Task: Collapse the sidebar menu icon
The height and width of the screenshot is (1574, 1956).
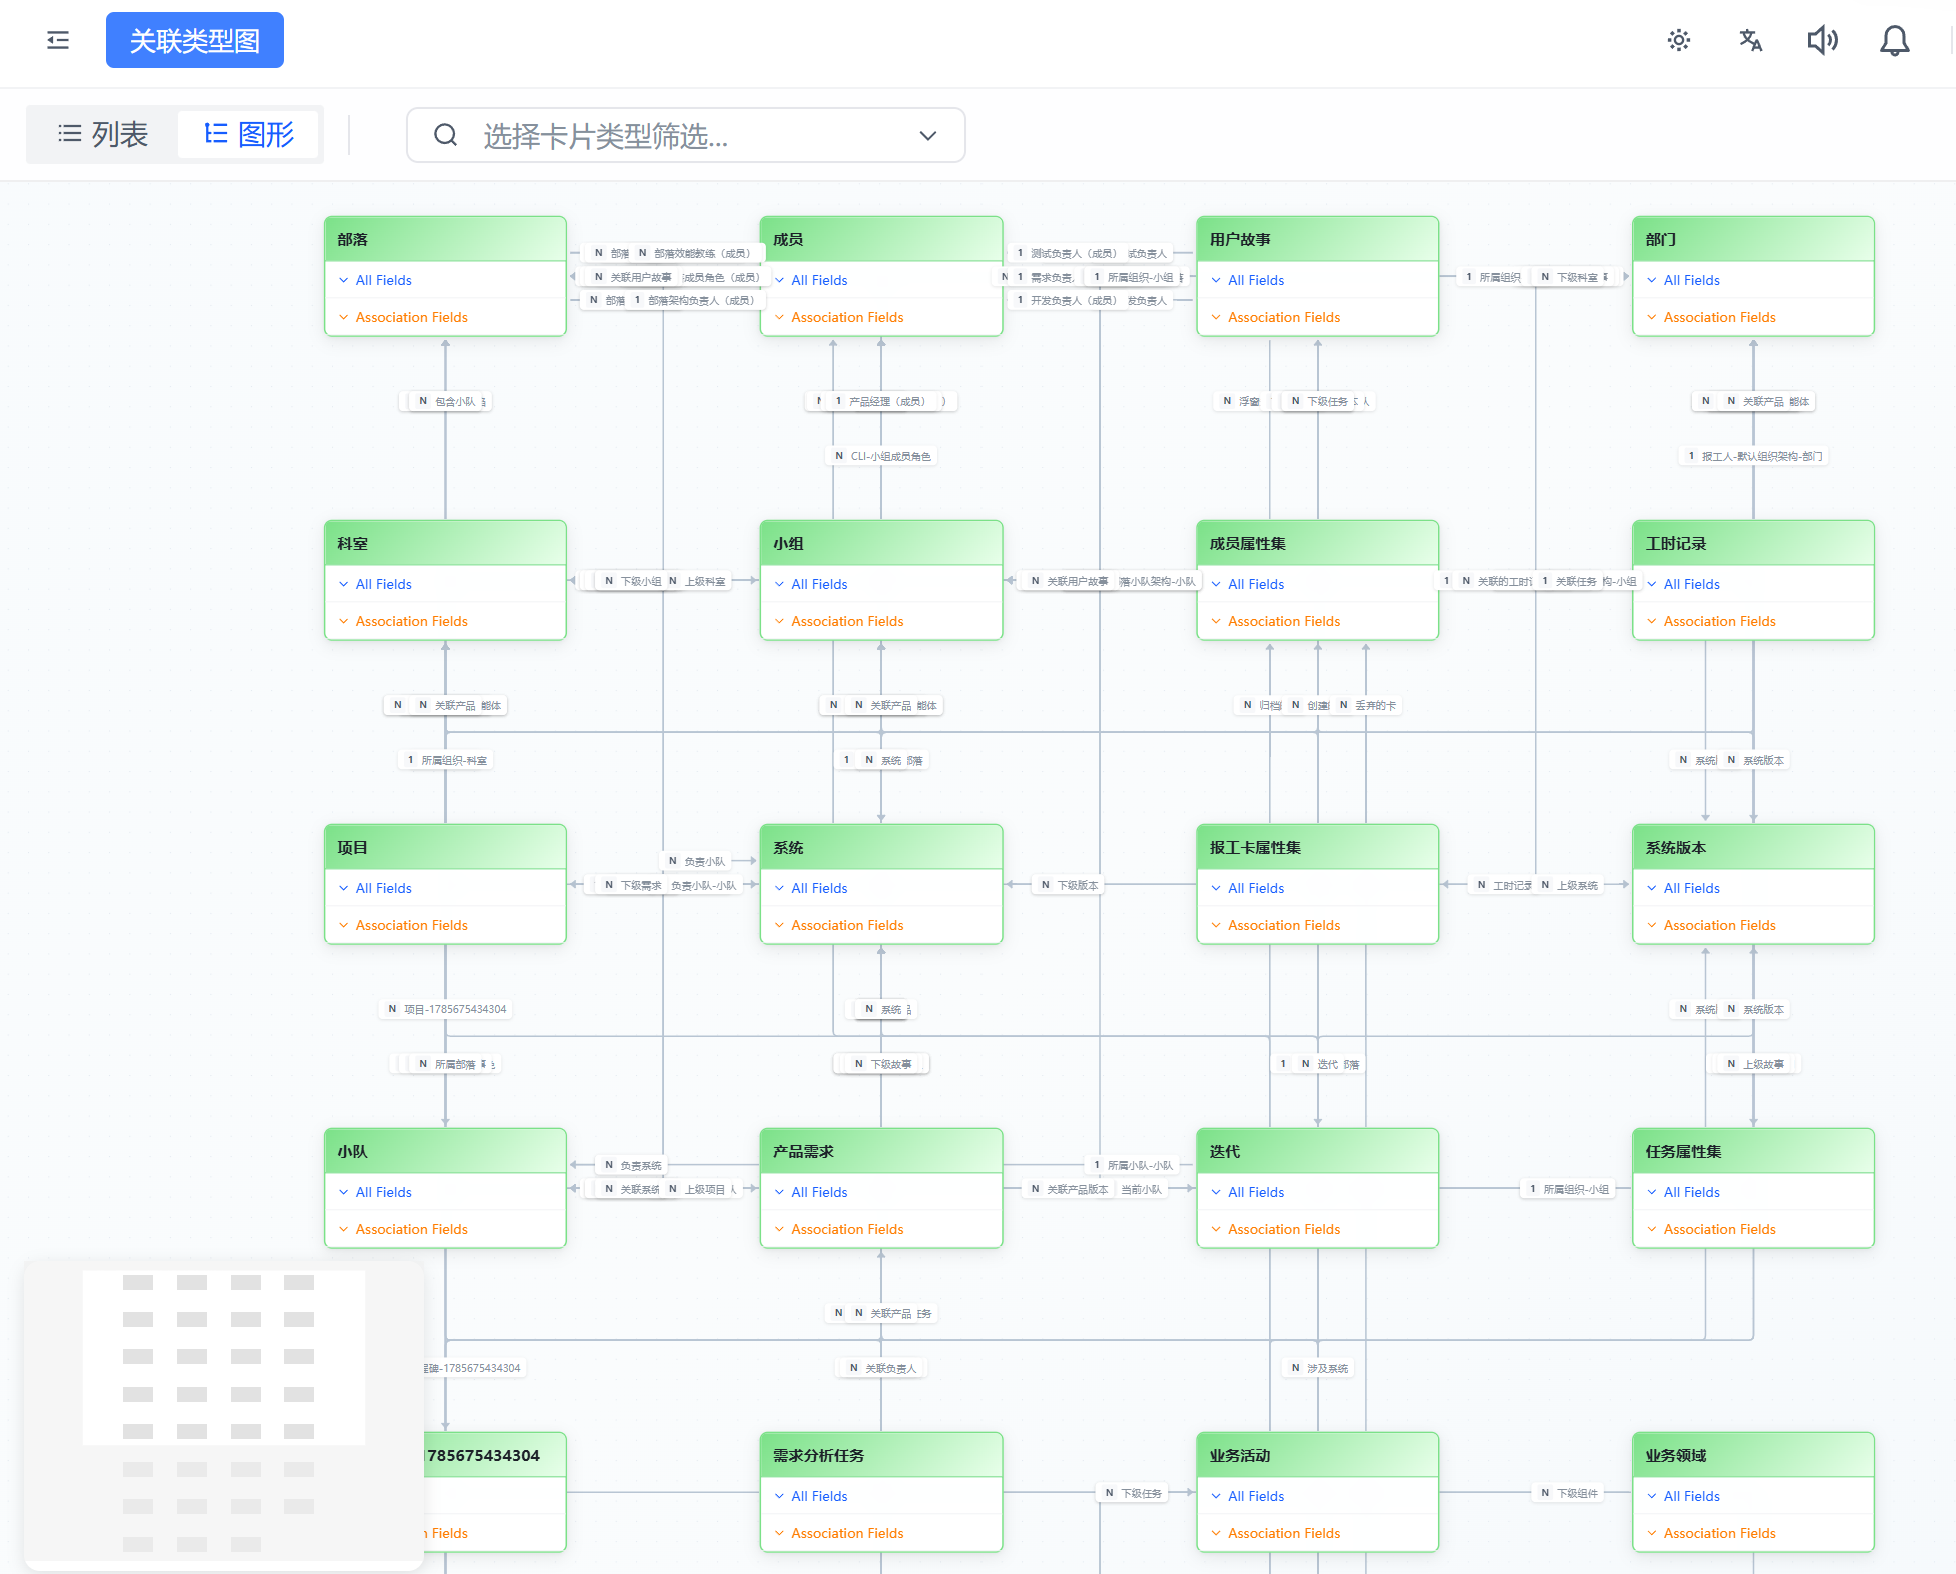Action: tap(58, 40)
